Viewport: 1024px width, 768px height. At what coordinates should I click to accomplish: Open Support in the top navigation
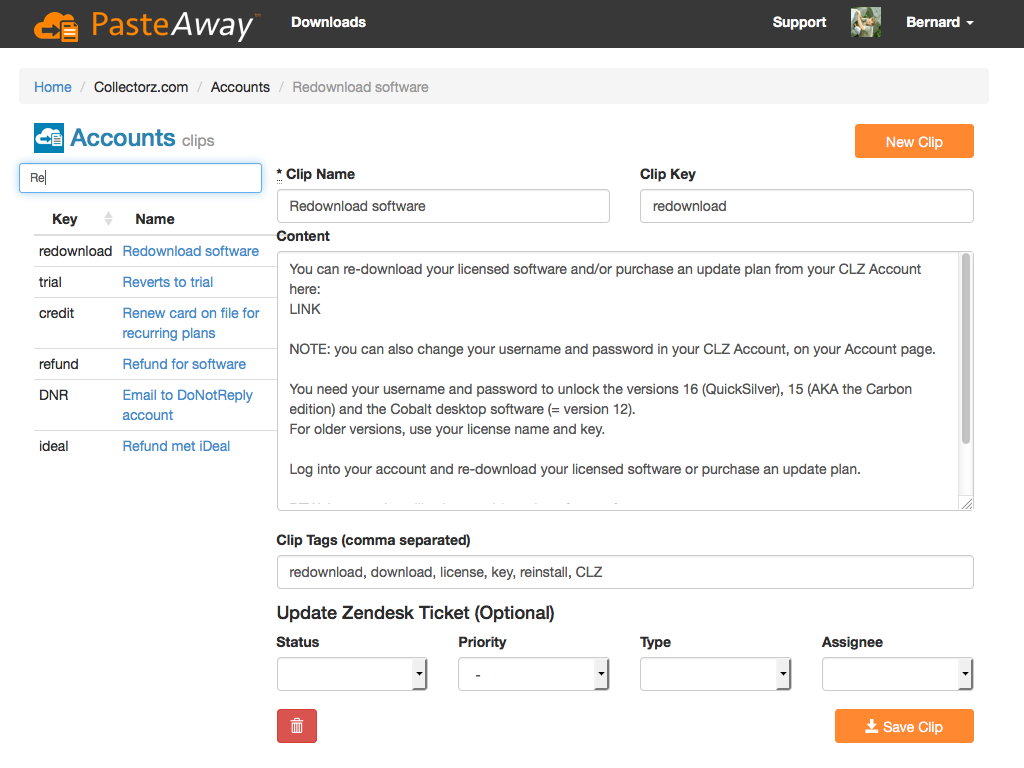point(799,23)
